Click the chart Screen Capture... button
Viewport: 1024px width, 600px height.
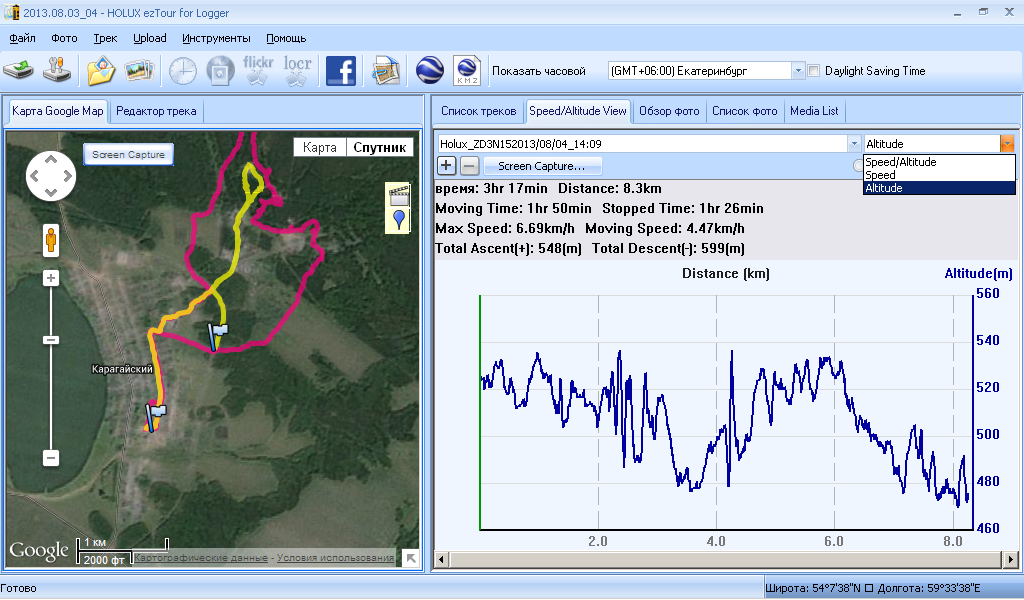pos(541,166)
